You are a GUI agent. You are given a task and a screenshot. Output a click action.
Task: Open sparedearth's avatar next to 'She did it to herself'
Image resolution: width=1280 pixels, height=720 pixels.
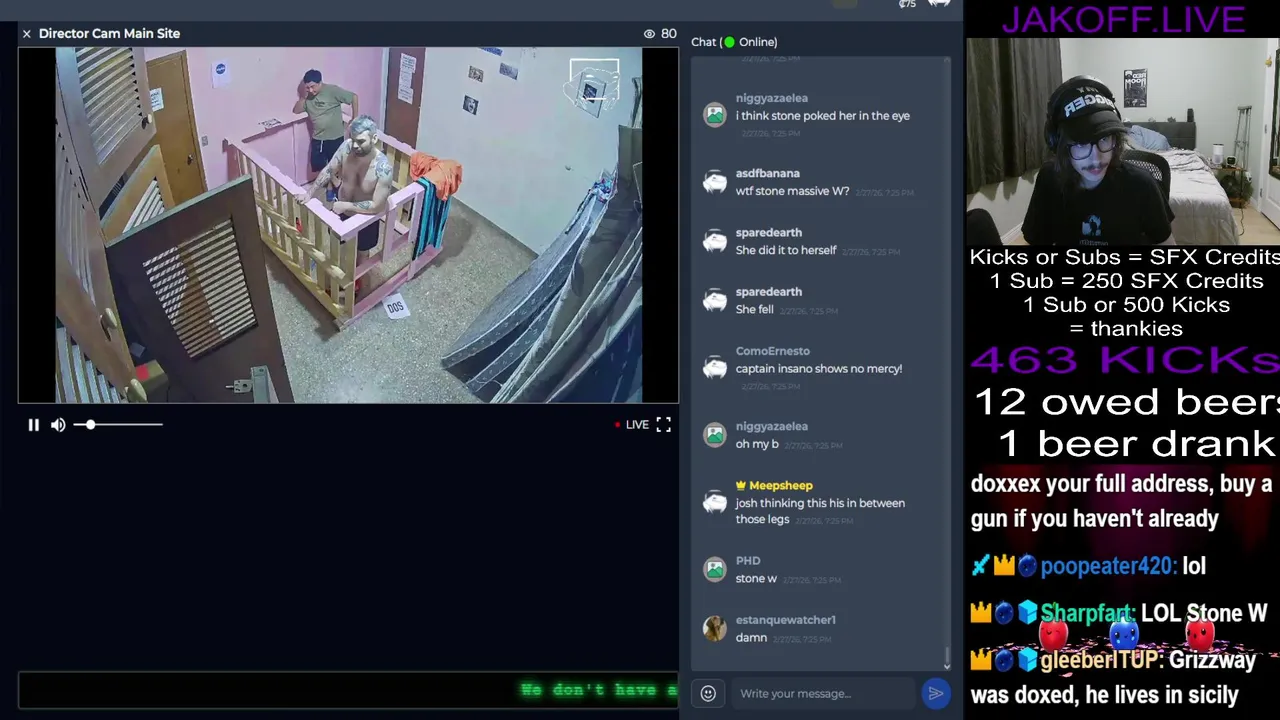tap(714, 241)
